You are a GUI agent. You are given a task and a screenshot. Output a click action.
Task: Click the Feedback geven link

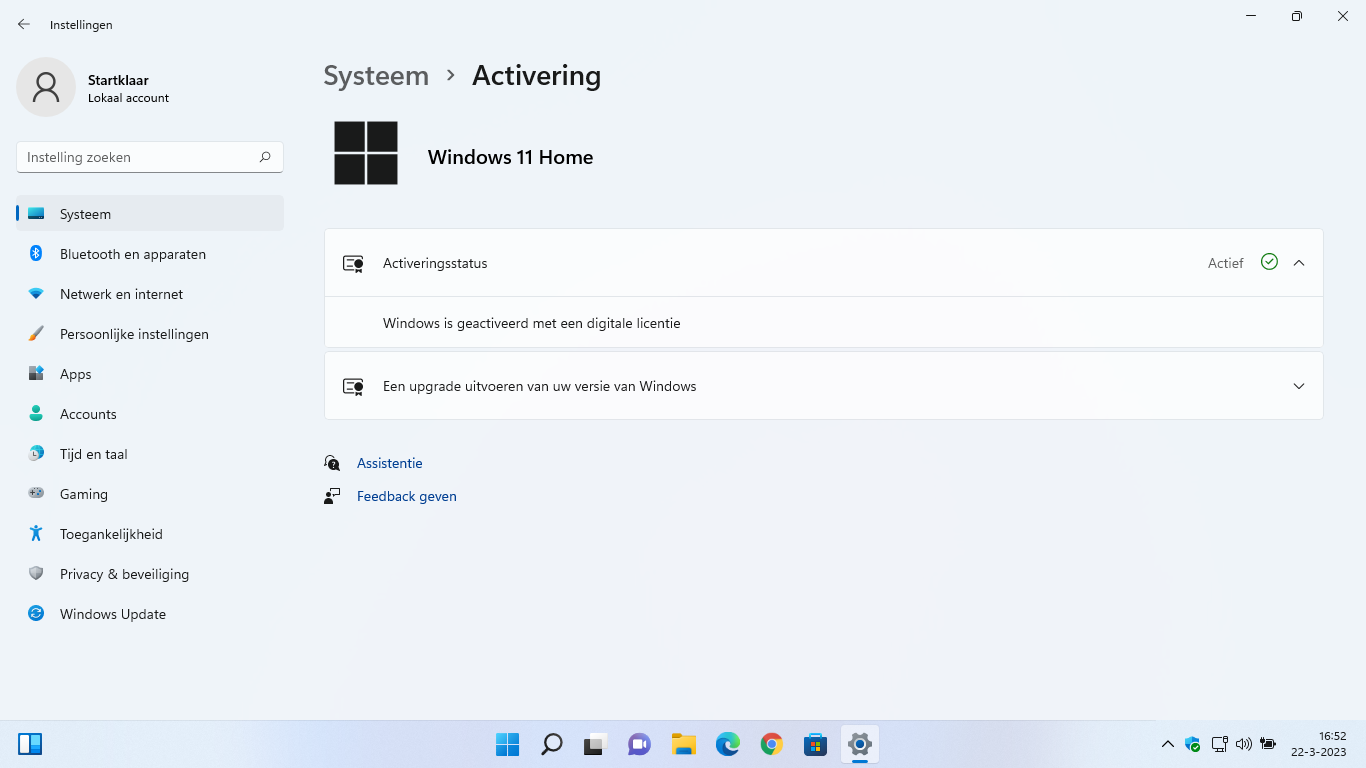[x=407, y=496]
